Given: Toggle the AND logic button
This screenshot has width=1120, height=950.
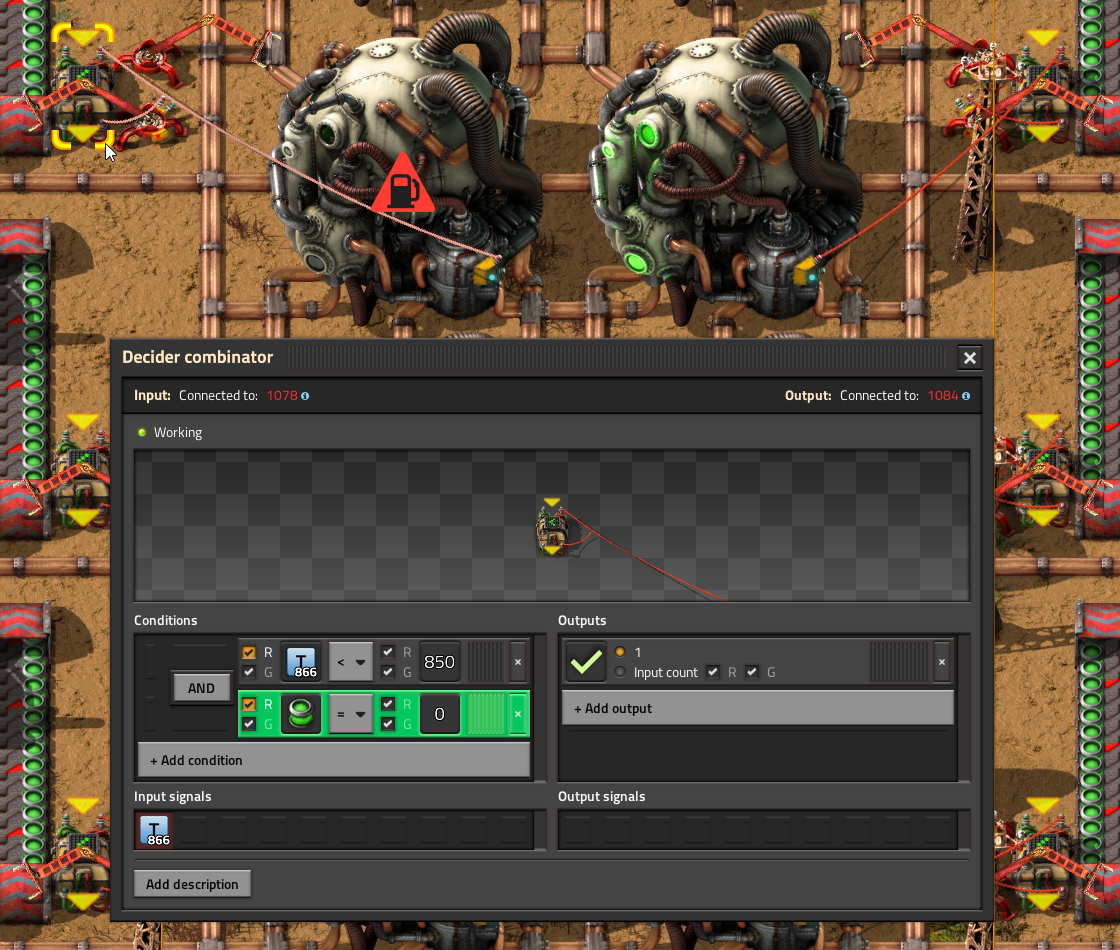Looking at the screenshot, I should pos(201,688).
